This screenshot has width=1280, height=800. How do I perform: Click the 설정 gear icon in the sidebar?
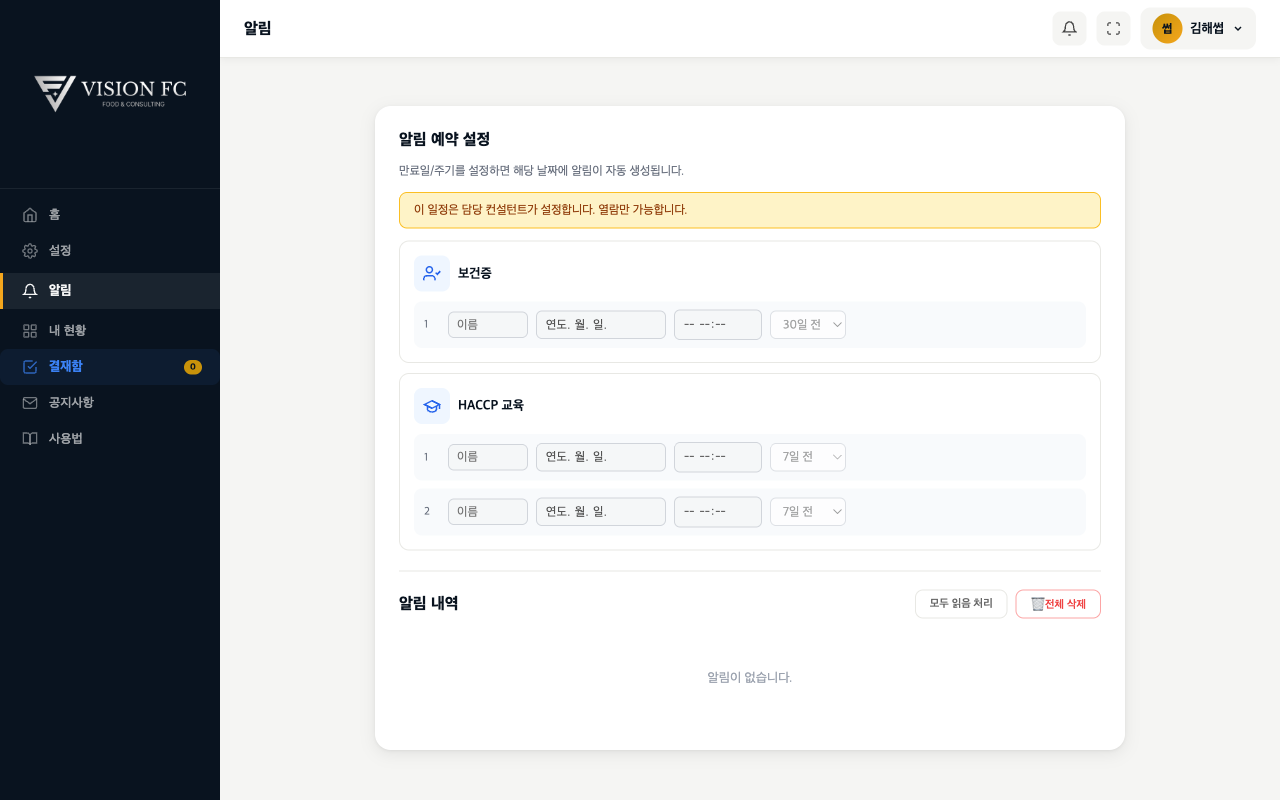pyautogui.click(x=30, y=251)
